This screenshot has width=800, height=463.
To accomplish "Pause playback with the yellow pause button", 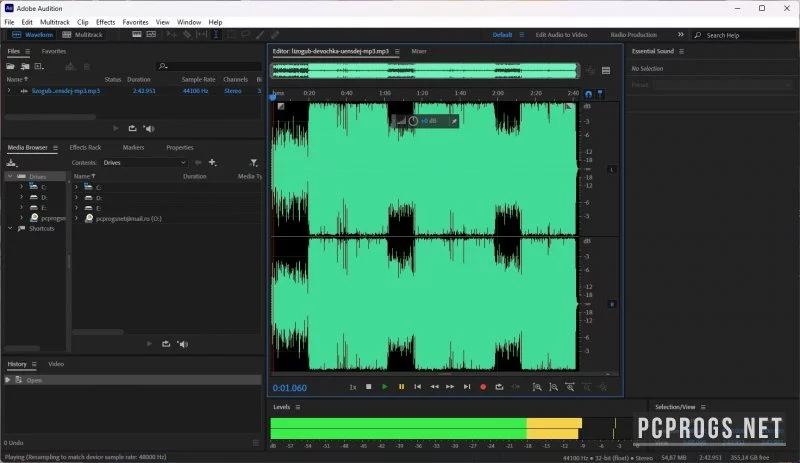I will pos(402,387).
